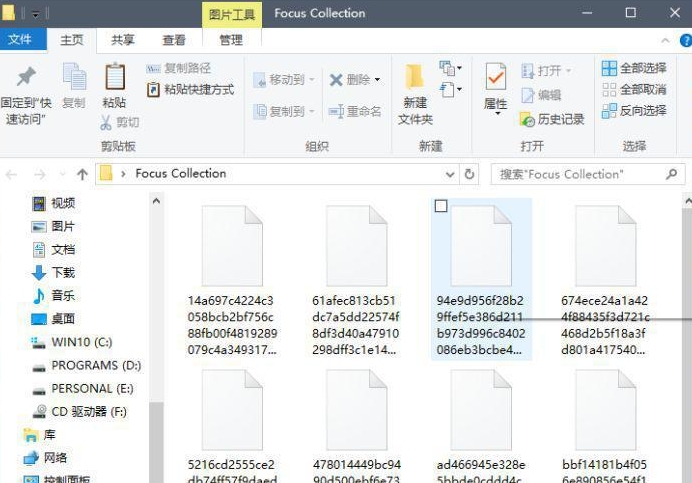Click the Cut scissors command
This screenshot has width=692, height=483.
coord(120,122)
